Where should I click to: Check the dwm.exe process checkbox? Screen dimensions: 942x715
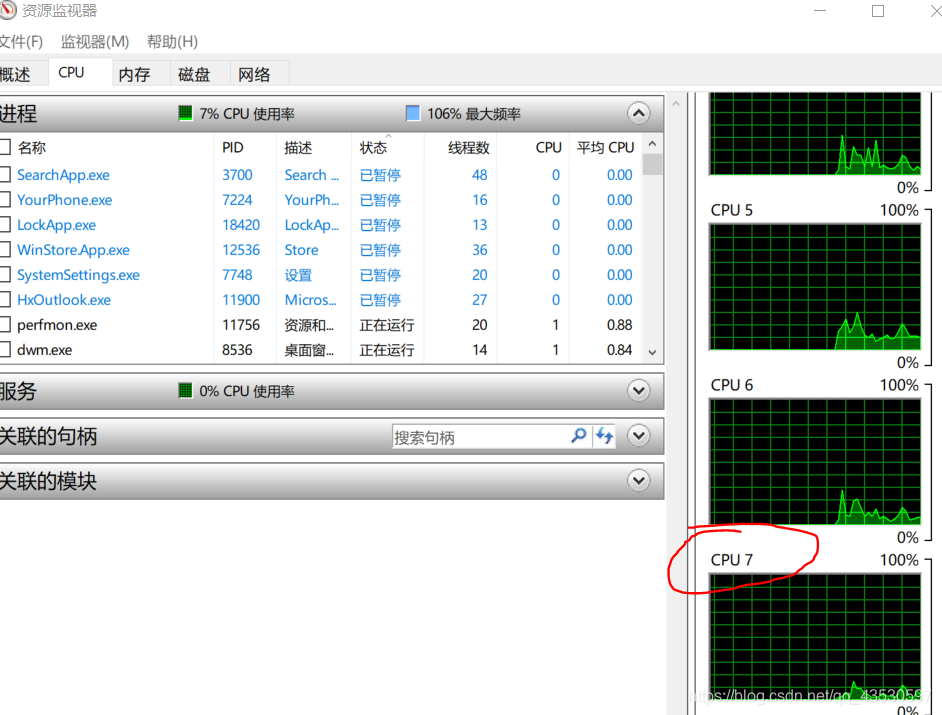coord(5,350)
